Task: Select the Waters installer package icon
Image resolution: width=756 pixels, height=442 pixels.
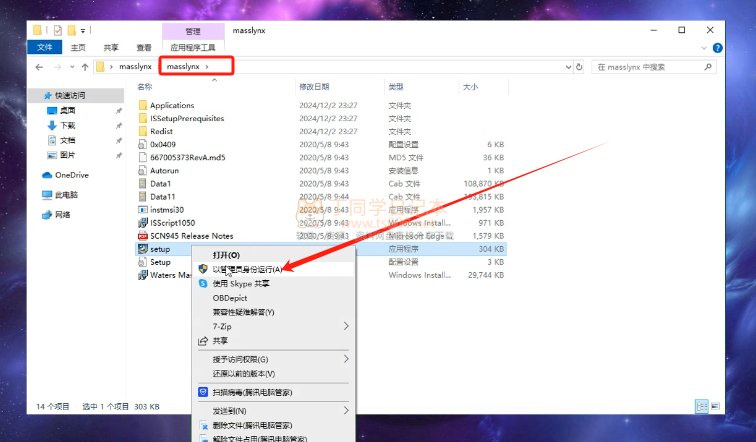Action: (x=143, y=275)
